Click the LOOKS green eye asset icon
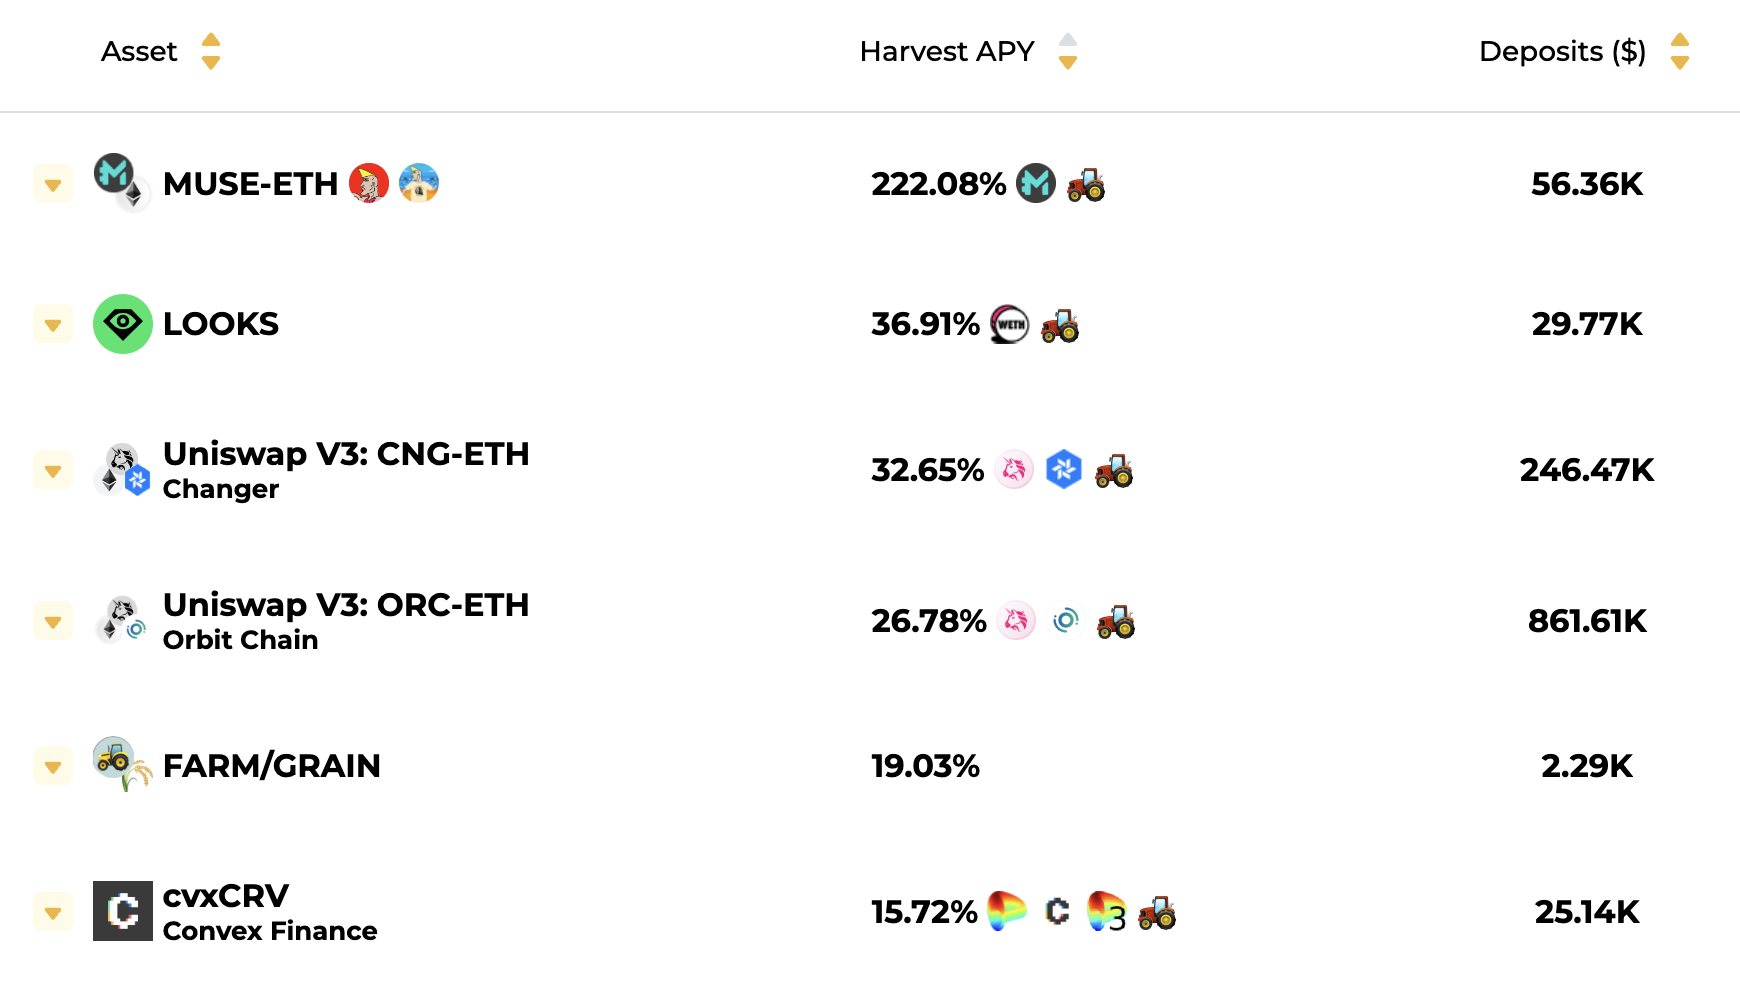The height and width of the screenshot is (986, 1740). 122,324
